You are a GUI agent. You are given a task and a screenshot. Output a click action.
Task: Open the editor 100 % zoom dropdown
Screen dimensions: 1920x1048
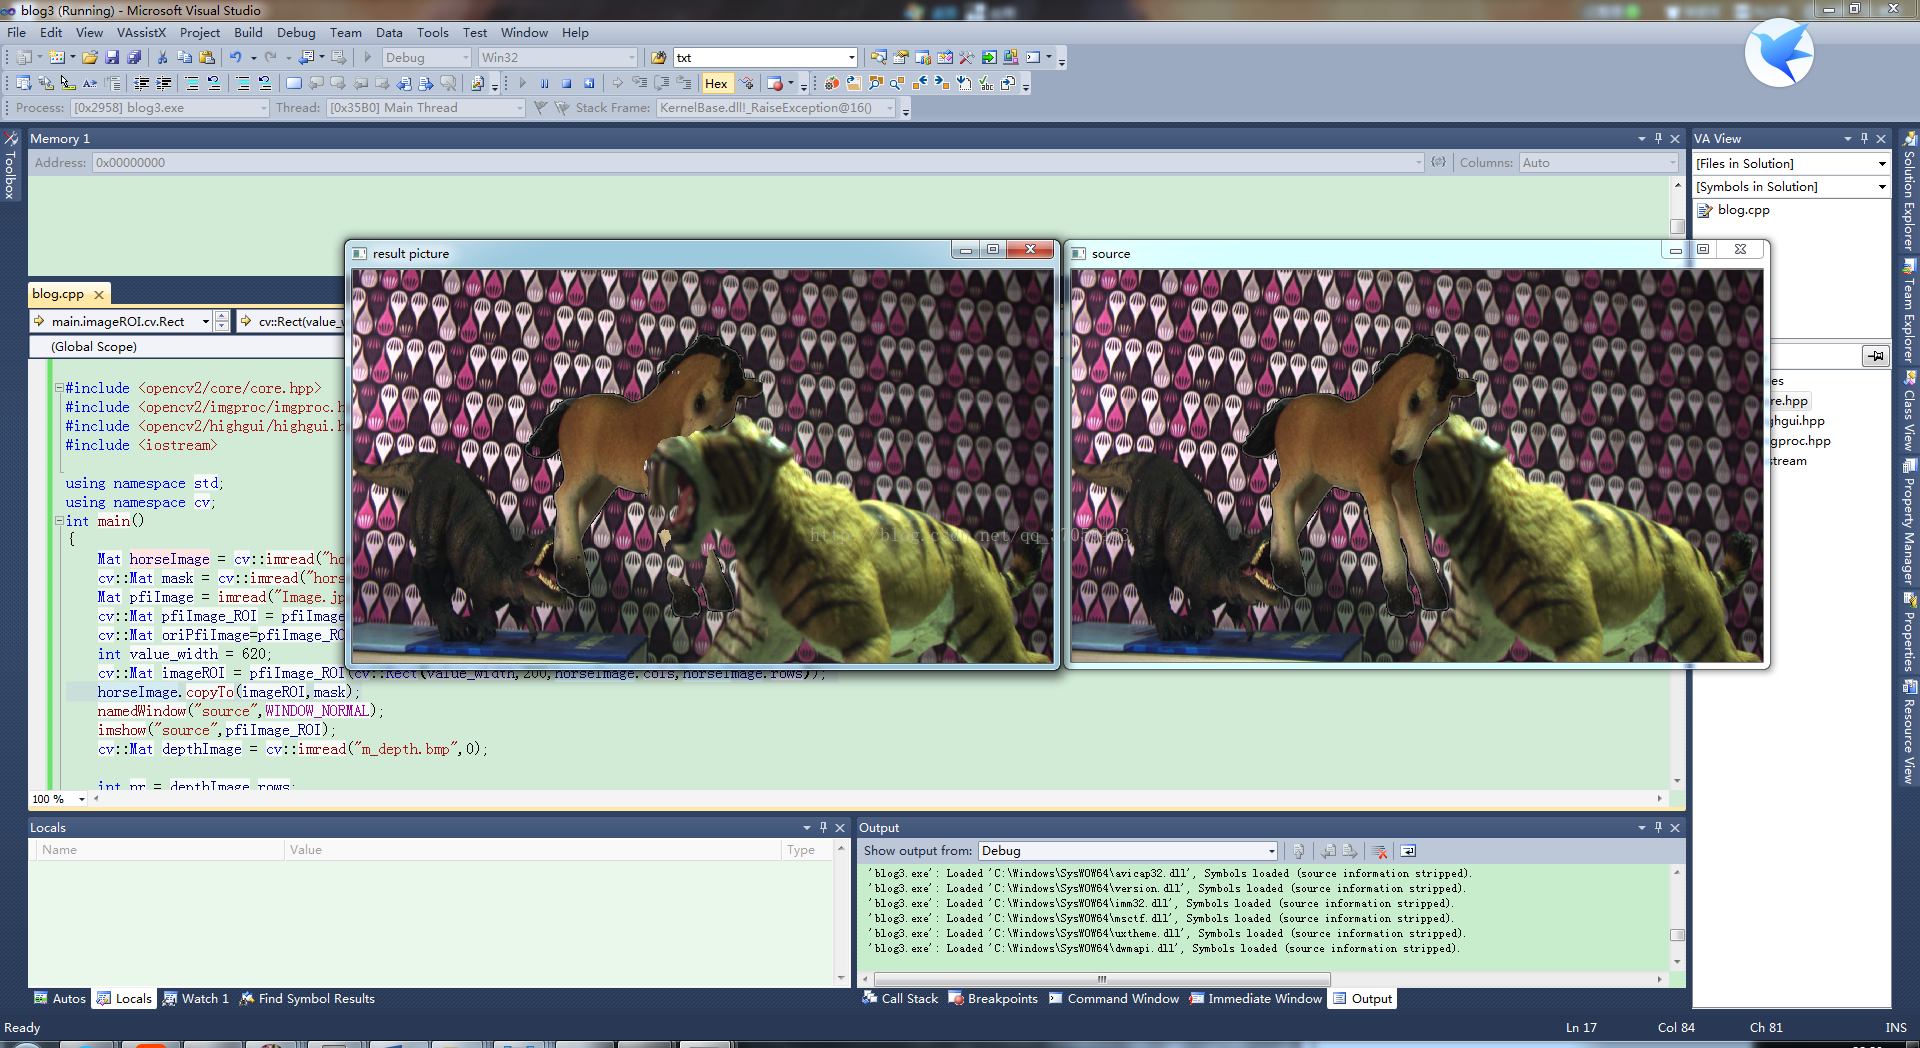(82, 799)
